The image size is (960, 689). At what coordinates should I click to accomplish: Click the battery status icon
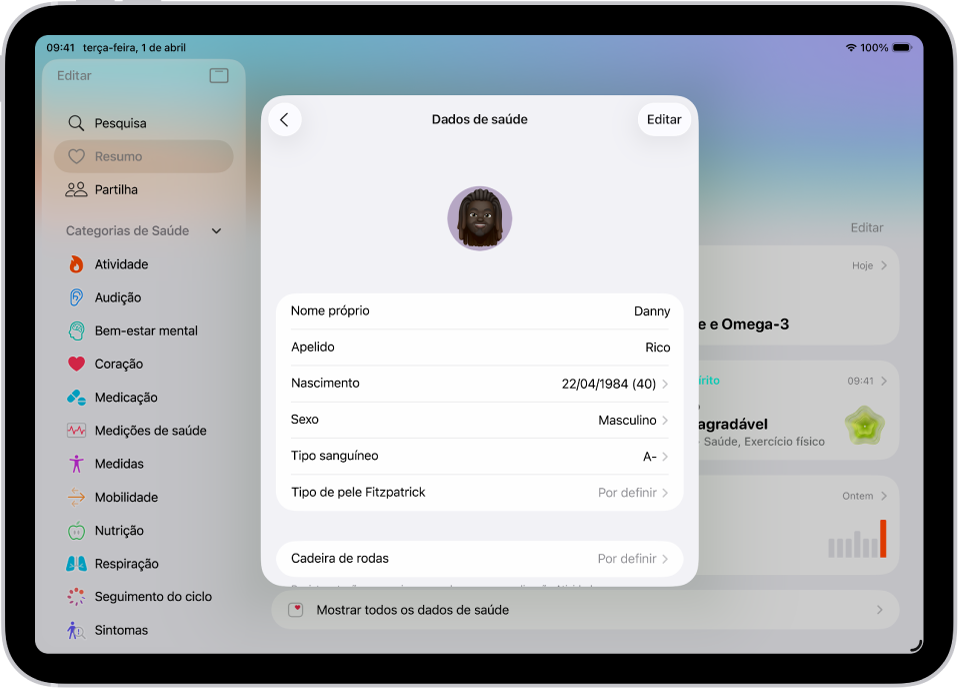902,47
